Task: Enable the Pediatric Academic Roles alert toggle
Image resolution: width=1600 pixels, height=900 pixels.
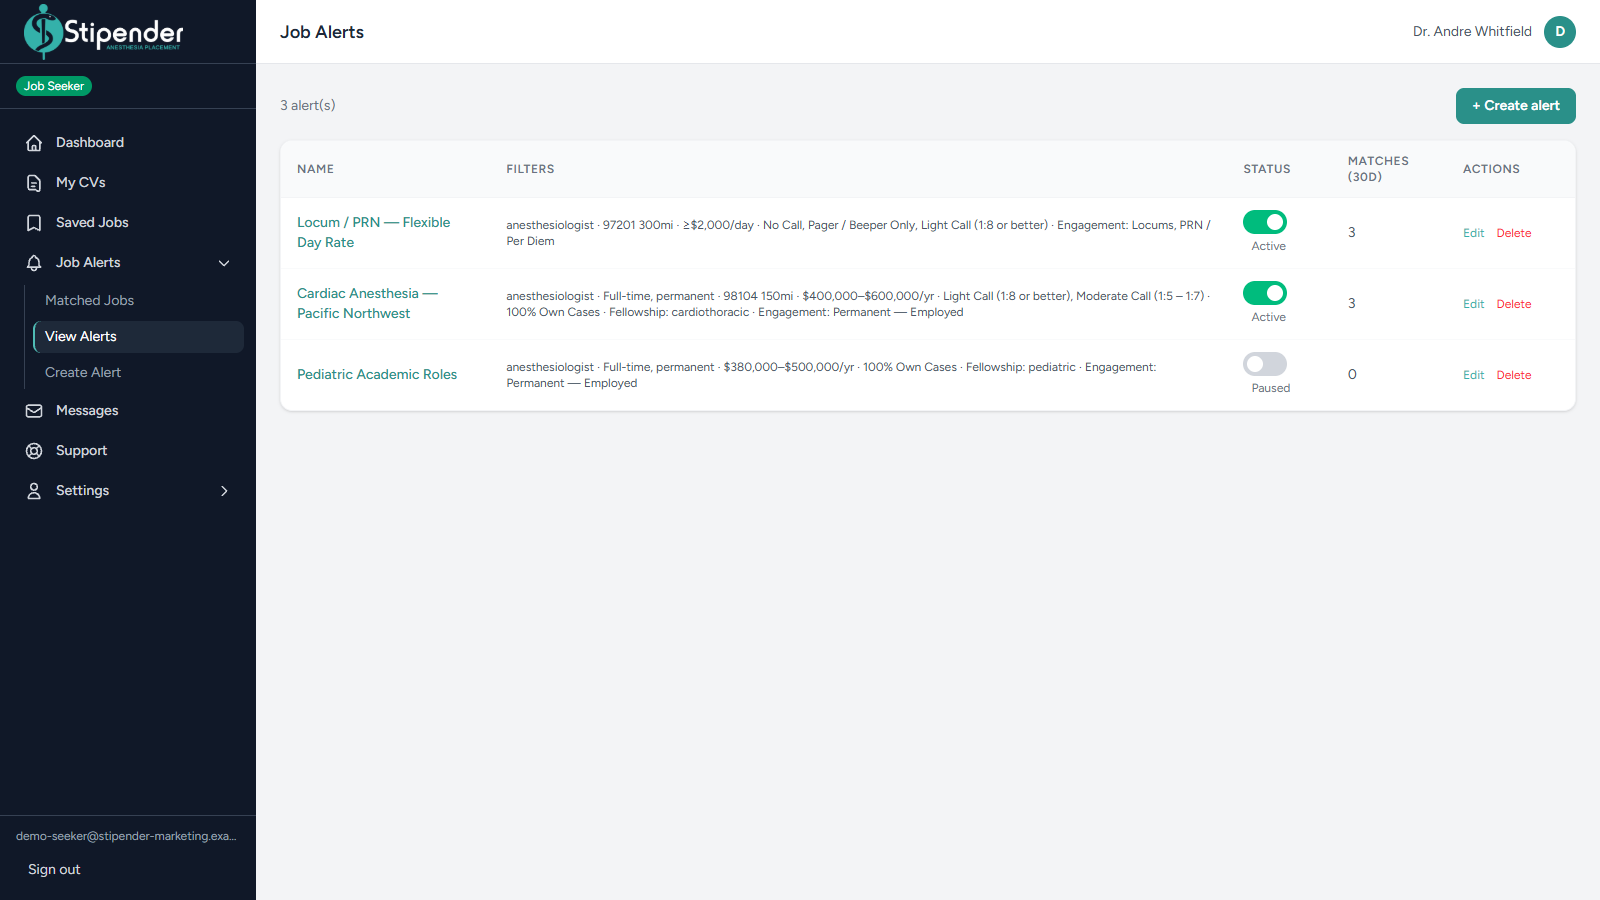Action: pyautogui.click(x=1265, y=364)
